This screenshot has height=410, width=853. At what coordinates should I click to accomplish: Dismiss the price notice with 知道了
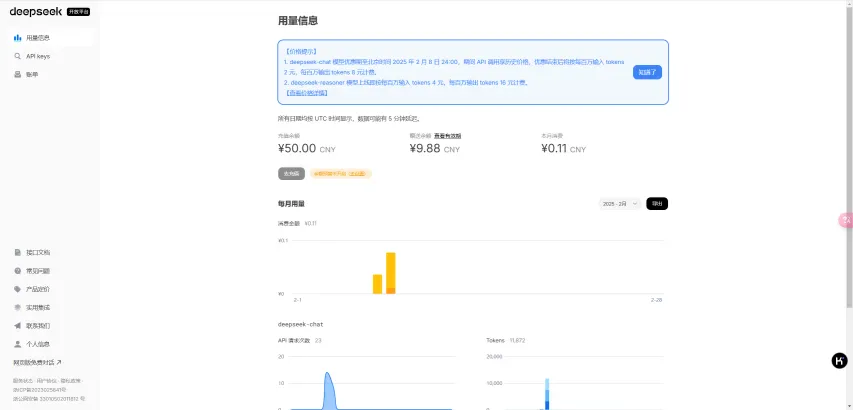click(647, 72)
